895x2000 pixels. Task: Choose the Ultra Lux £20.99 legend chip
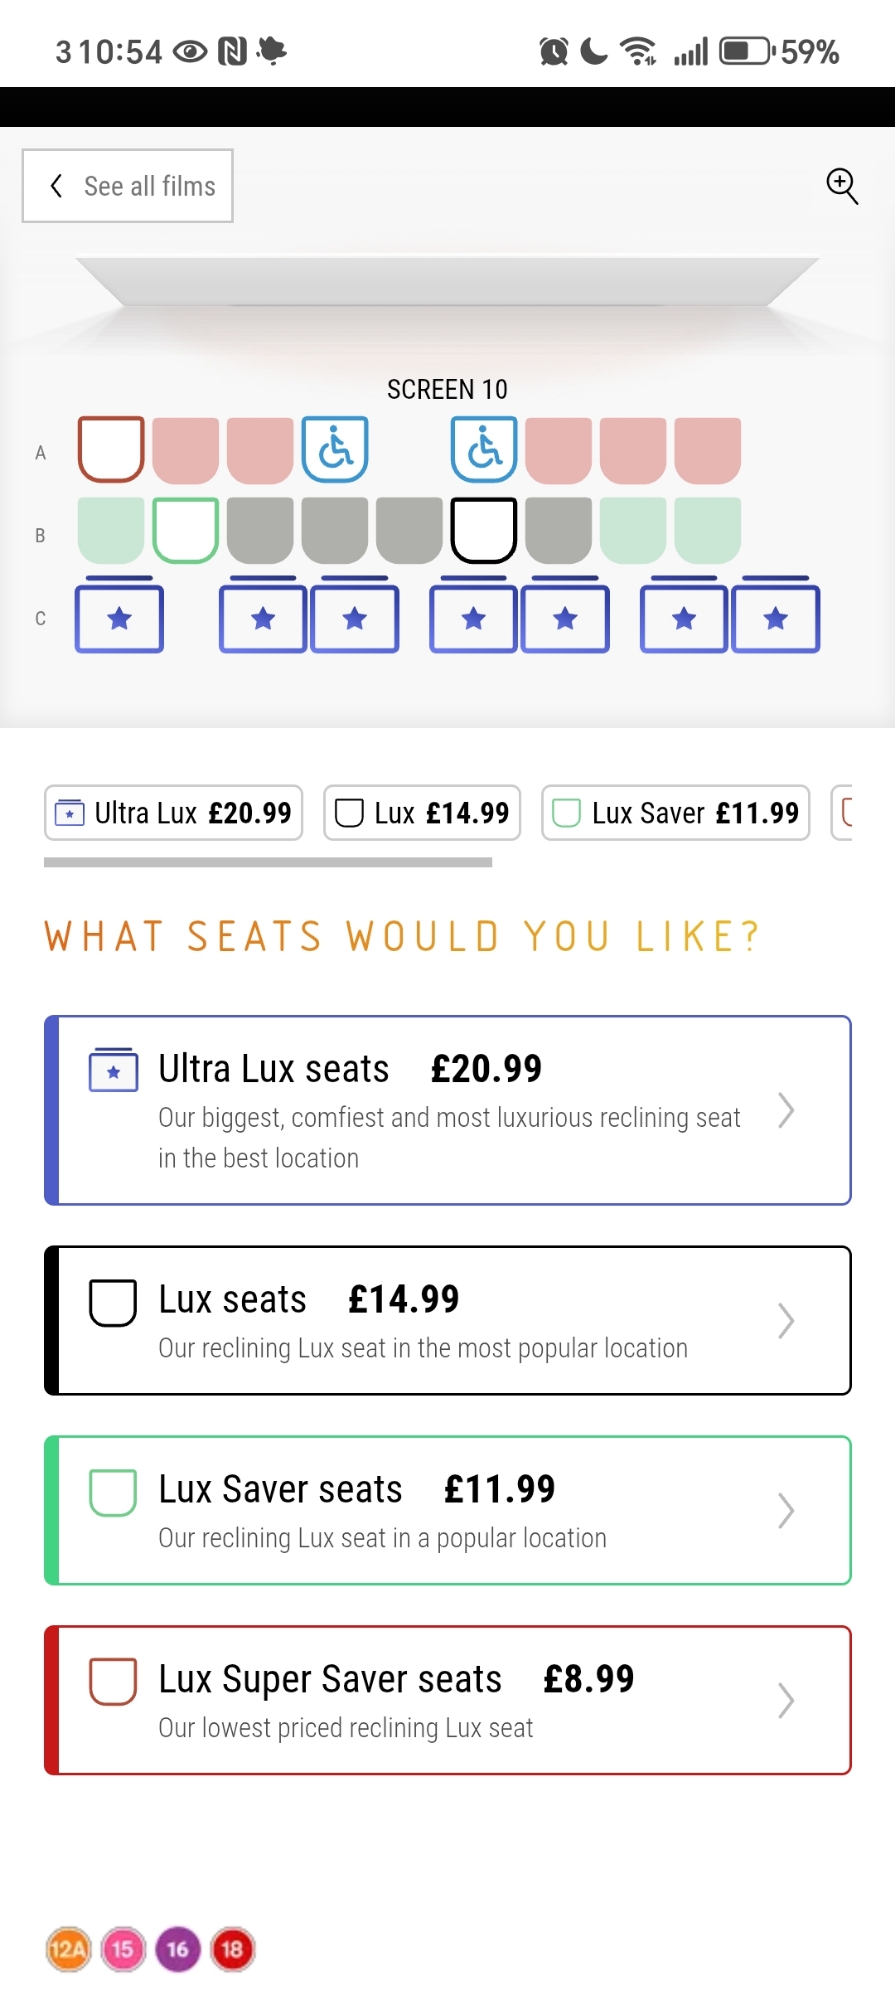pyautogui.click(x=173, y=813)
